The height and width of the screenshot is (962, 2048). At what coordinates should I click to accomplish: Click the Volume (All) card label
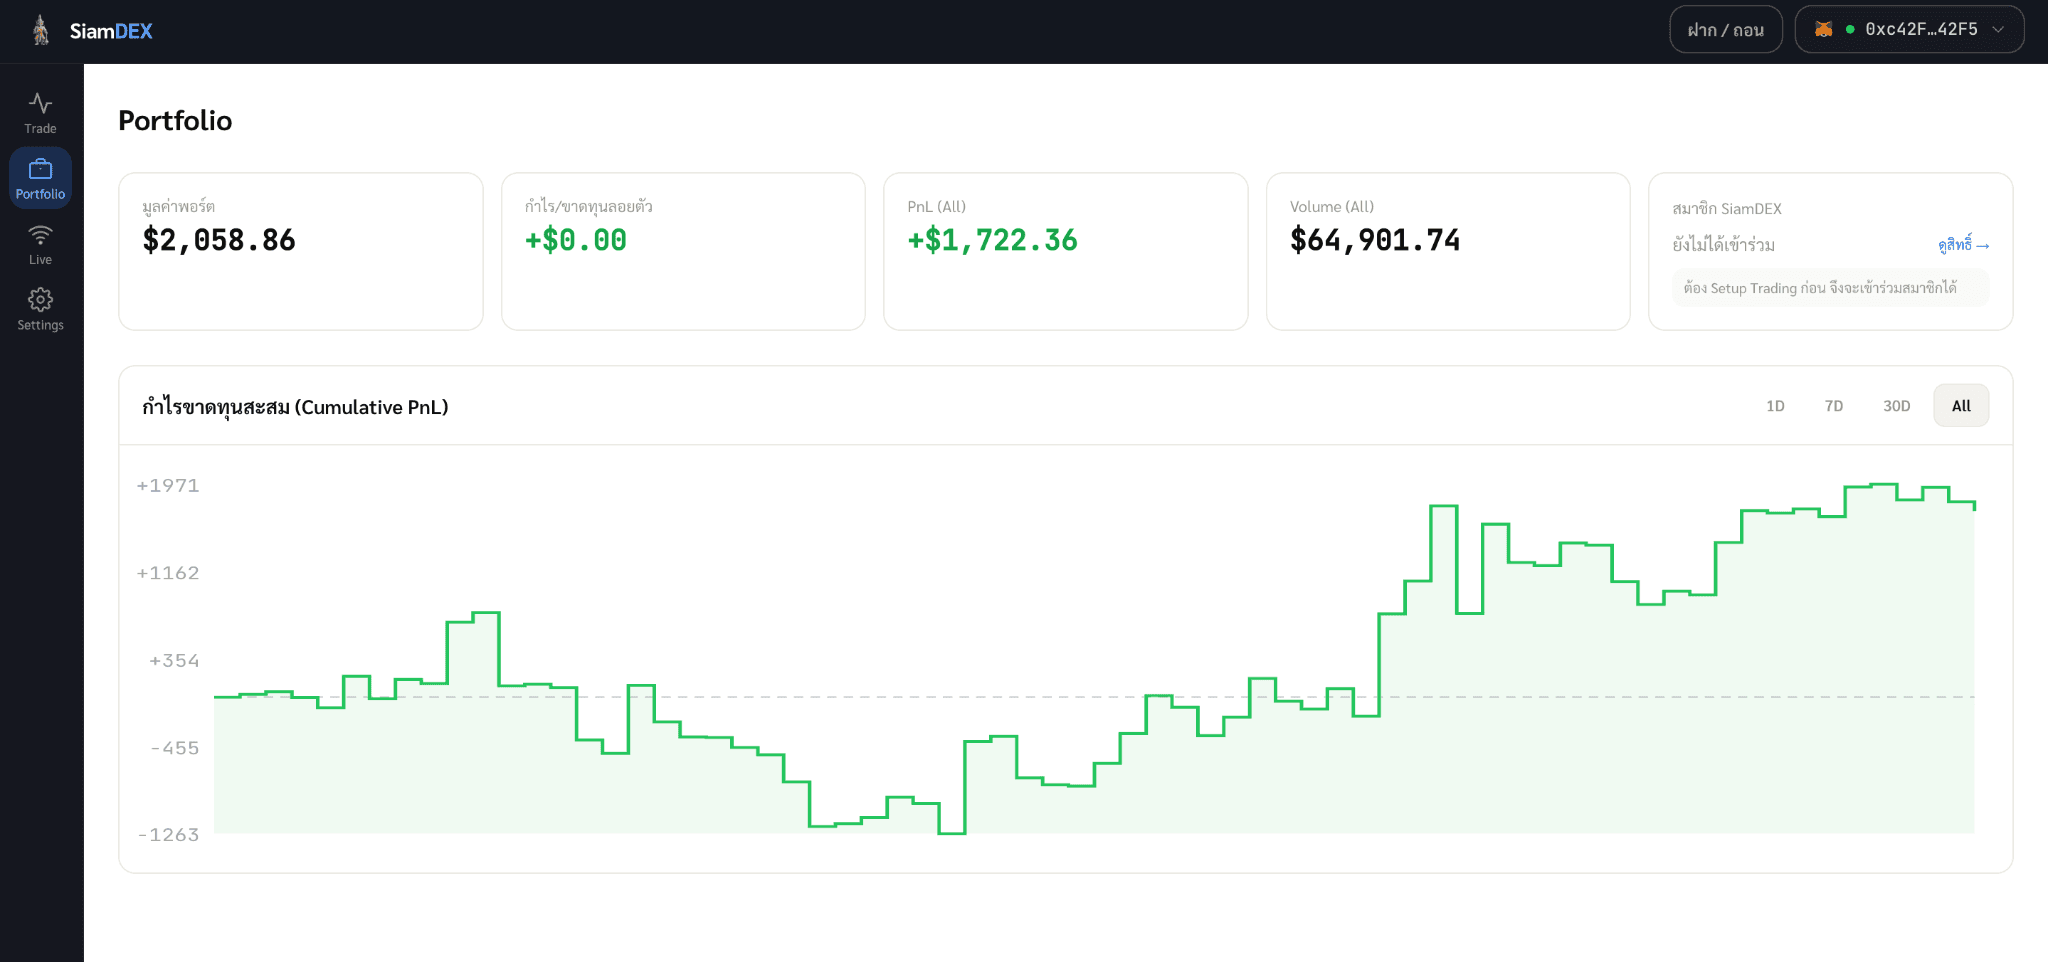[x=1332, y=207]
